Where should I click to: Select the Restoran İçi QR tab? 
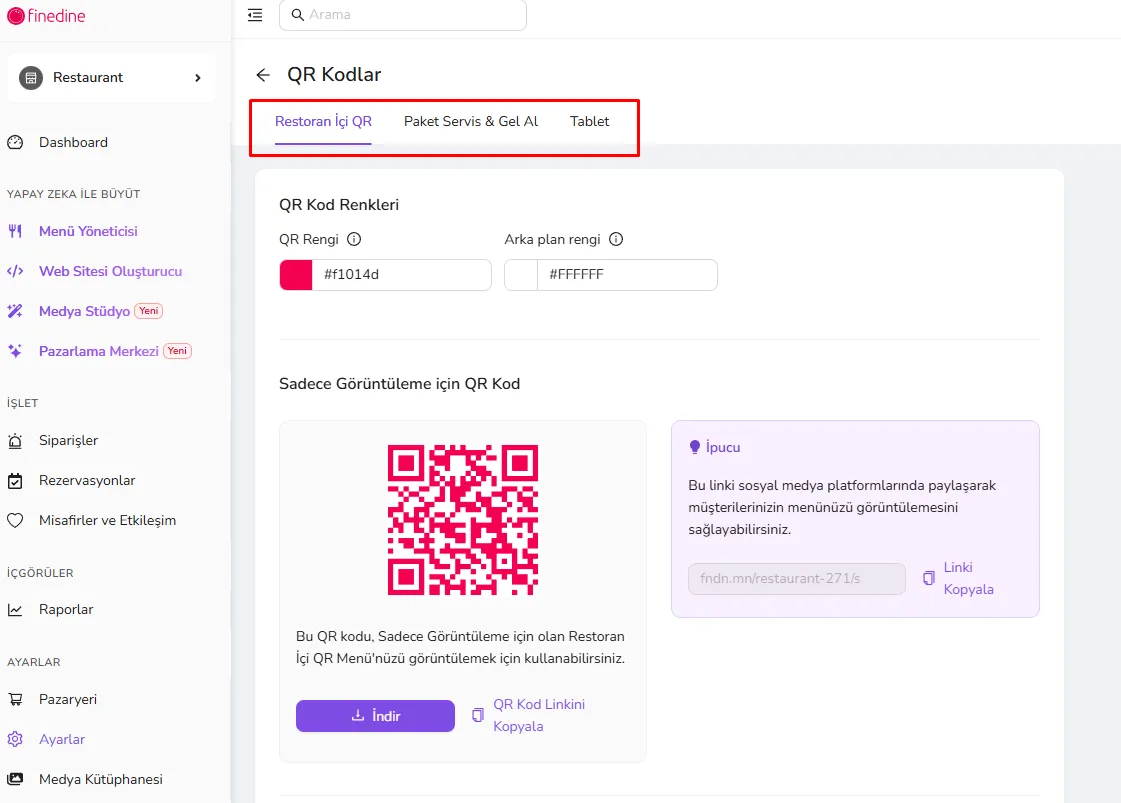coord(323,122)
